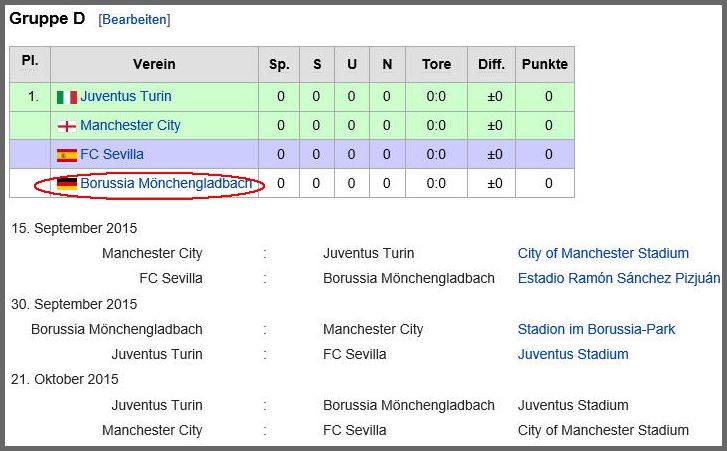
Task: Click the Spanish flag icon beside FC Sevilla
Action: point(67,155)
